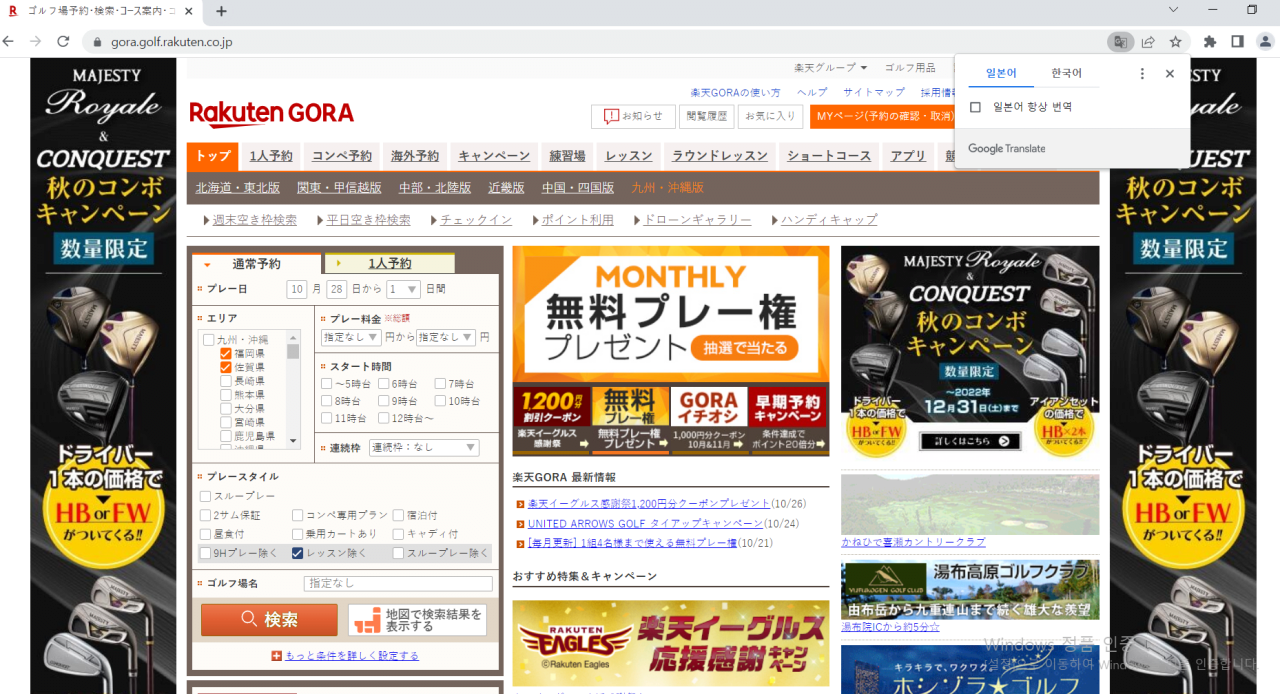1280x694 pixels.
Task: Open the 連続枠：なし dropdown
Action: [x=424, y=448]
